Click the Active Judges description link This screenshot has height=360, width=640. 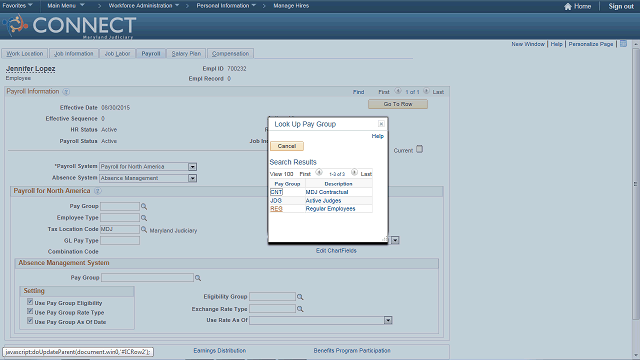[x=323, y=200]
